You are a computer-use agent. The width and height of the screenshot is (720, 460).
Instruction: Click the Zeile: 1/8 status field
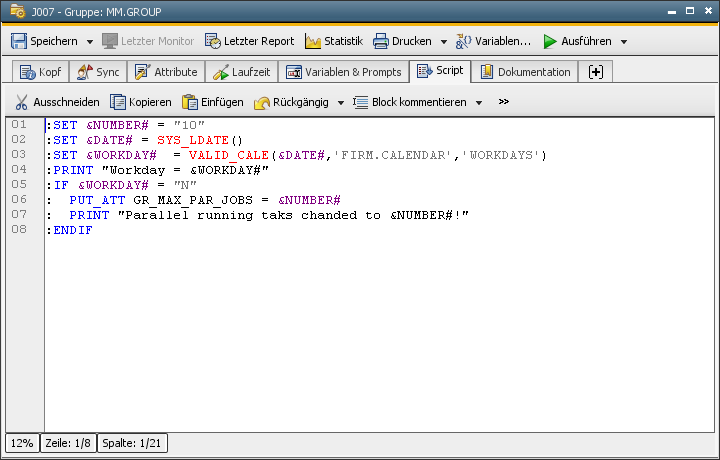click(68, 443)
